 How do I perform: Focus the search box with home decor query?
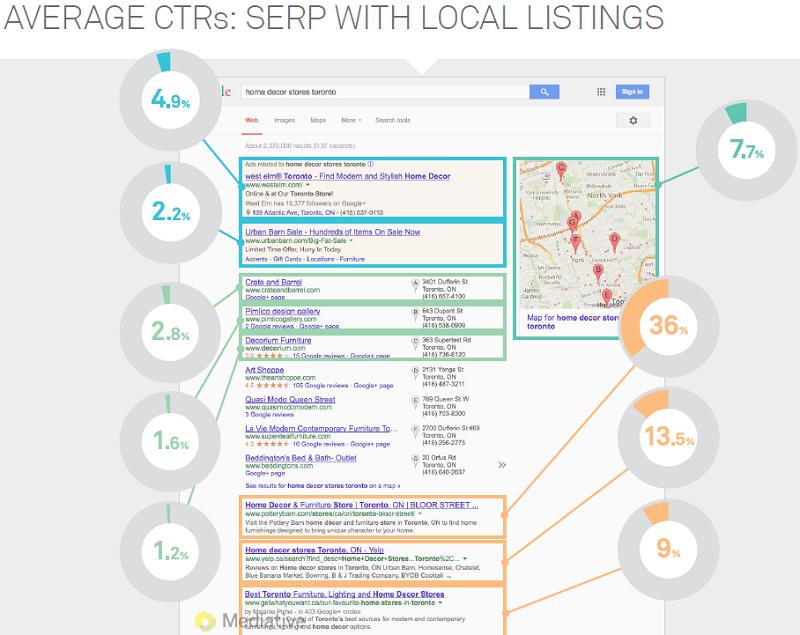[x=385, y=92]
